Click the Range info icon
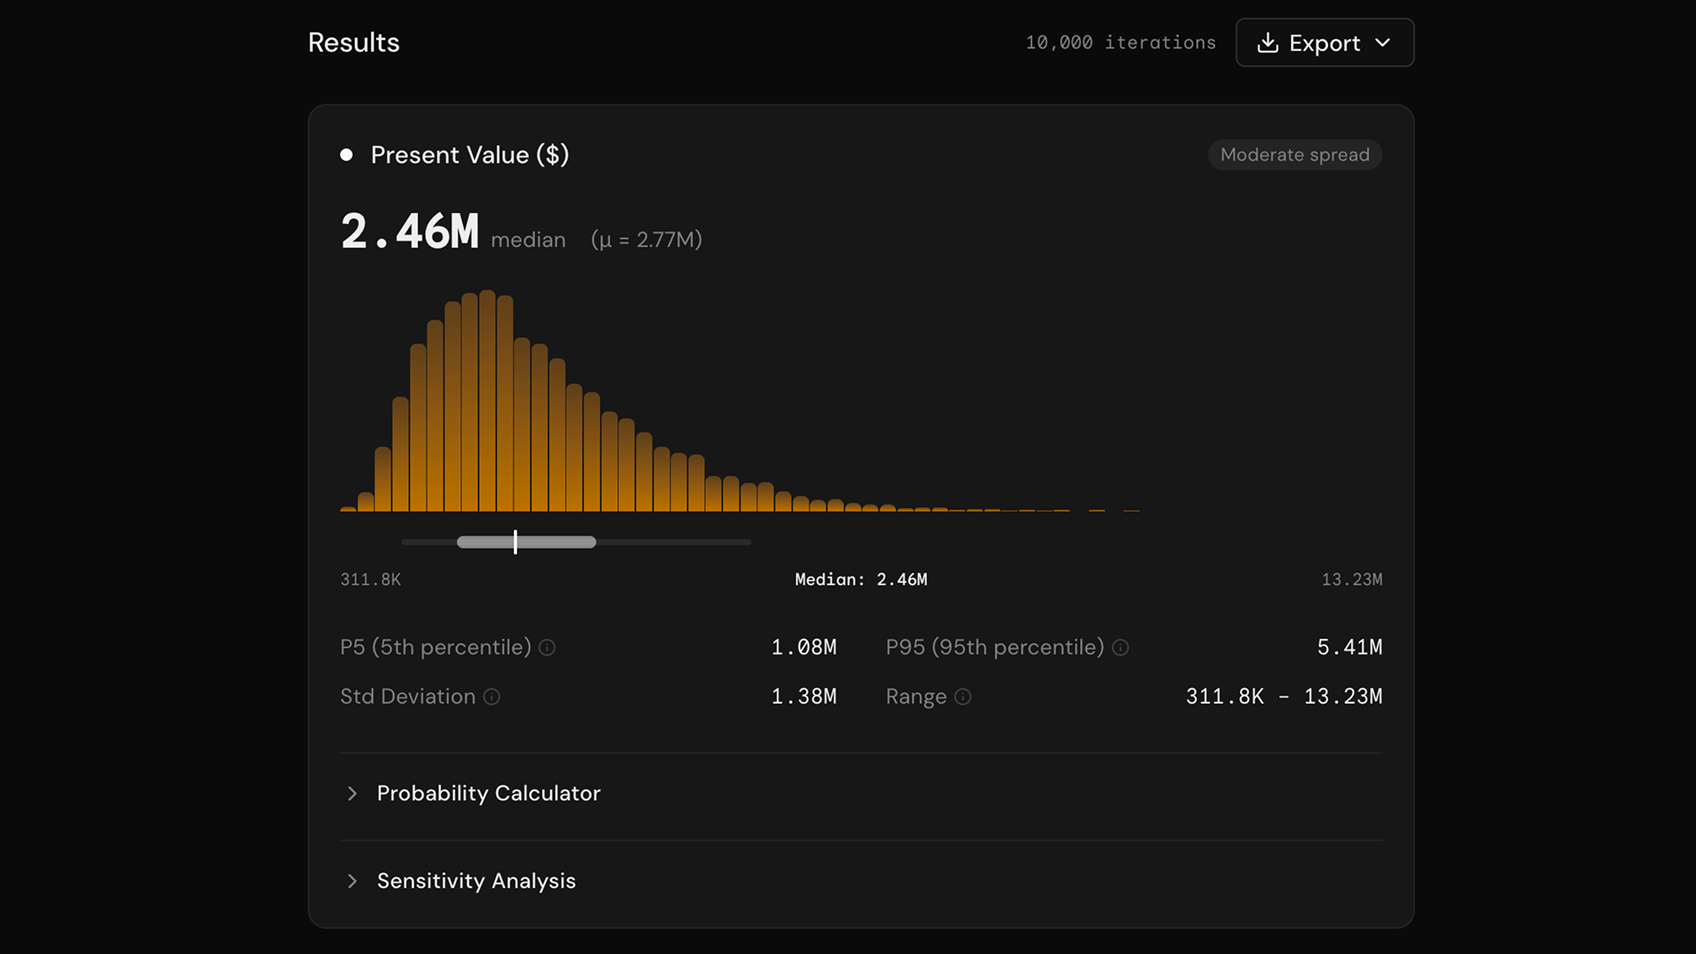 point(962,697)
